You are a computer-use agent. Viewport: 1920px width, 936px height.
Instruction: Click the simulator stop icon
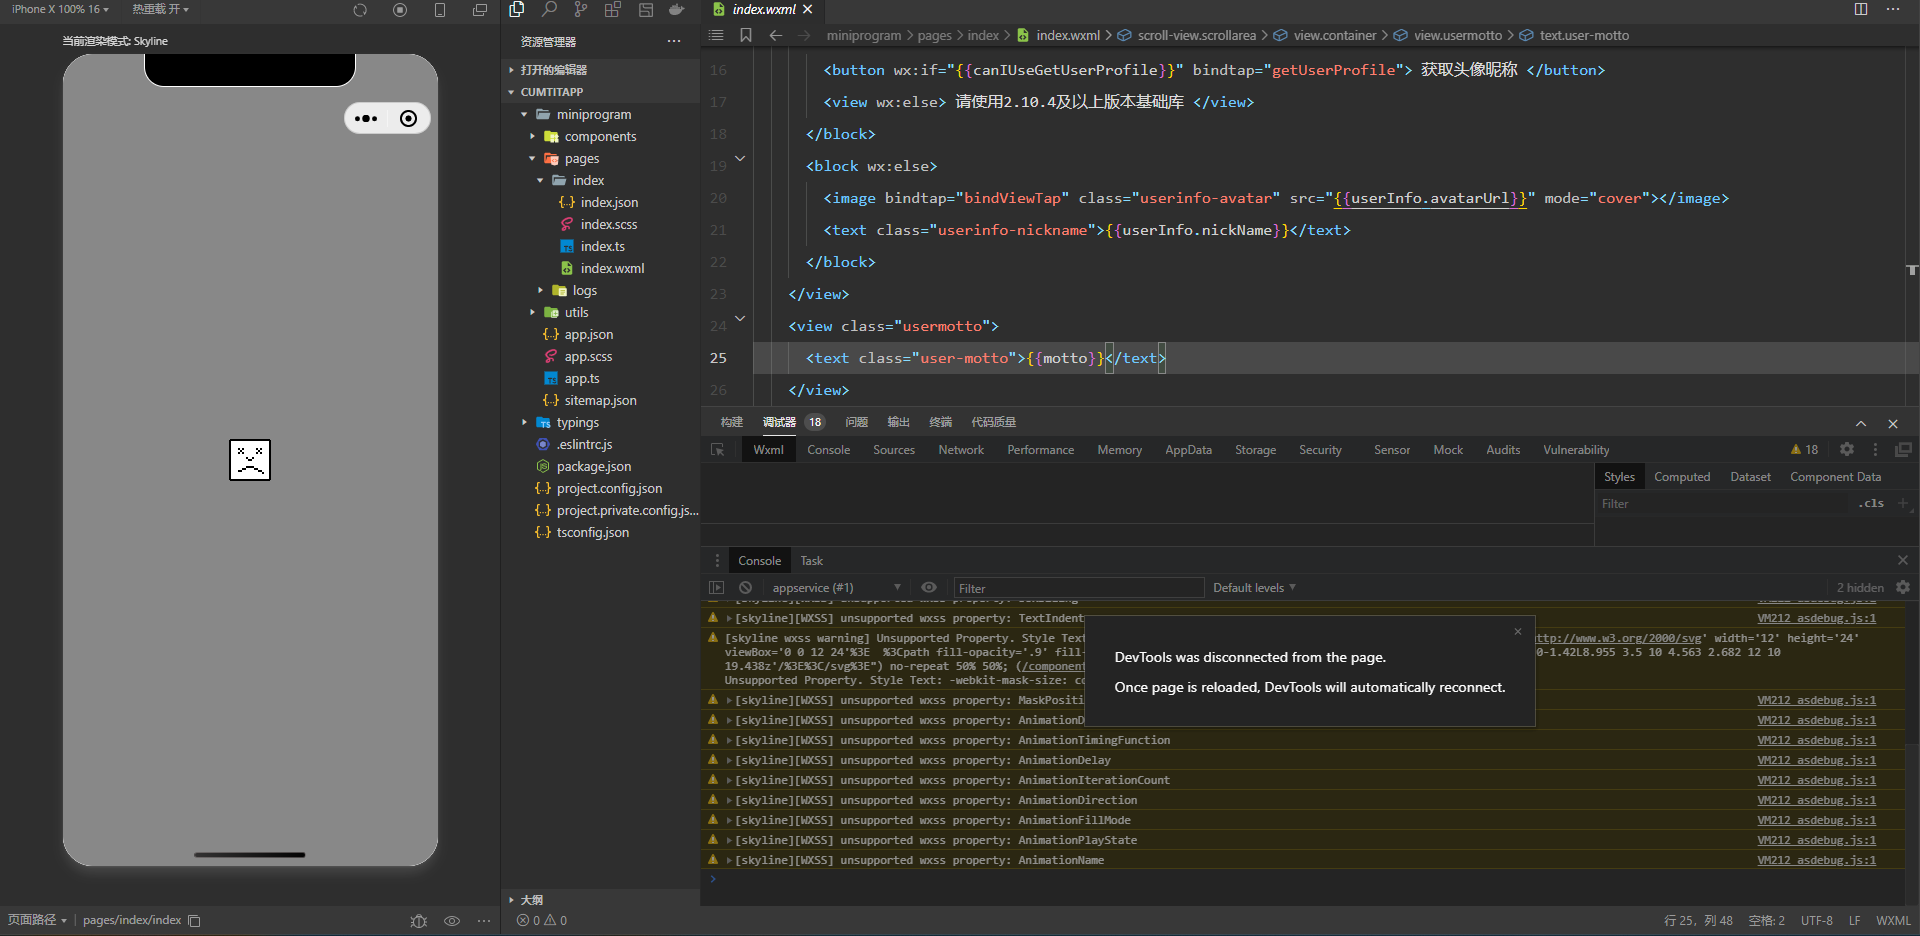pos(400,10)
